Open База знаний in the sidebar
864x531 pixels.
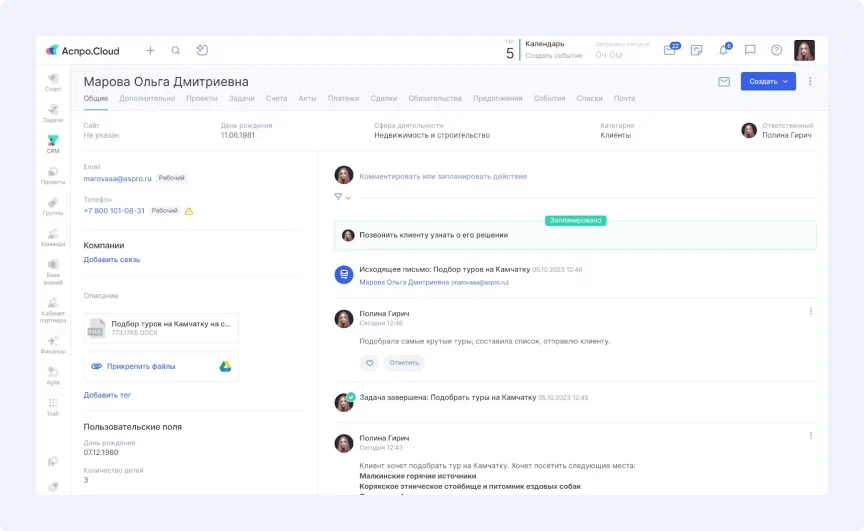[x=53, y=273]
